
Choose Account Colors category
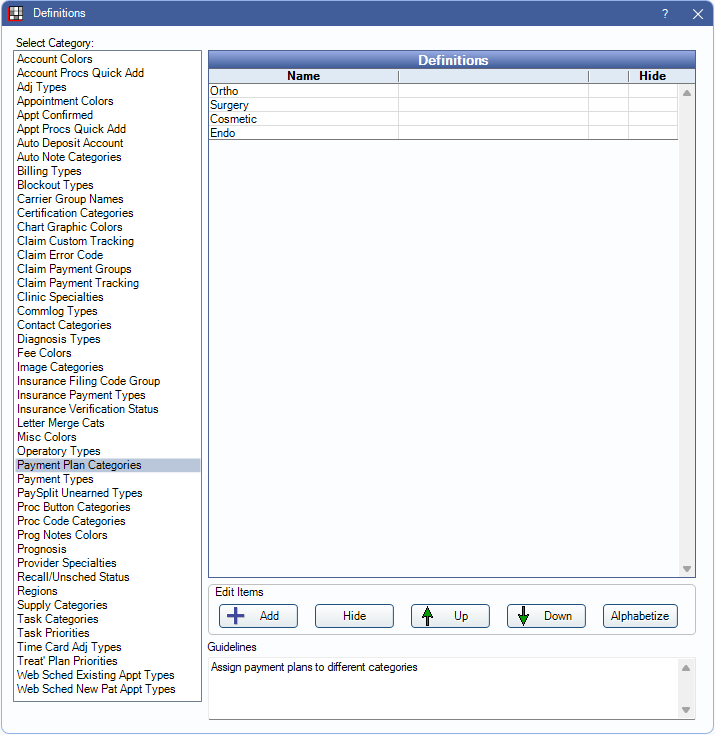(55, 59)
